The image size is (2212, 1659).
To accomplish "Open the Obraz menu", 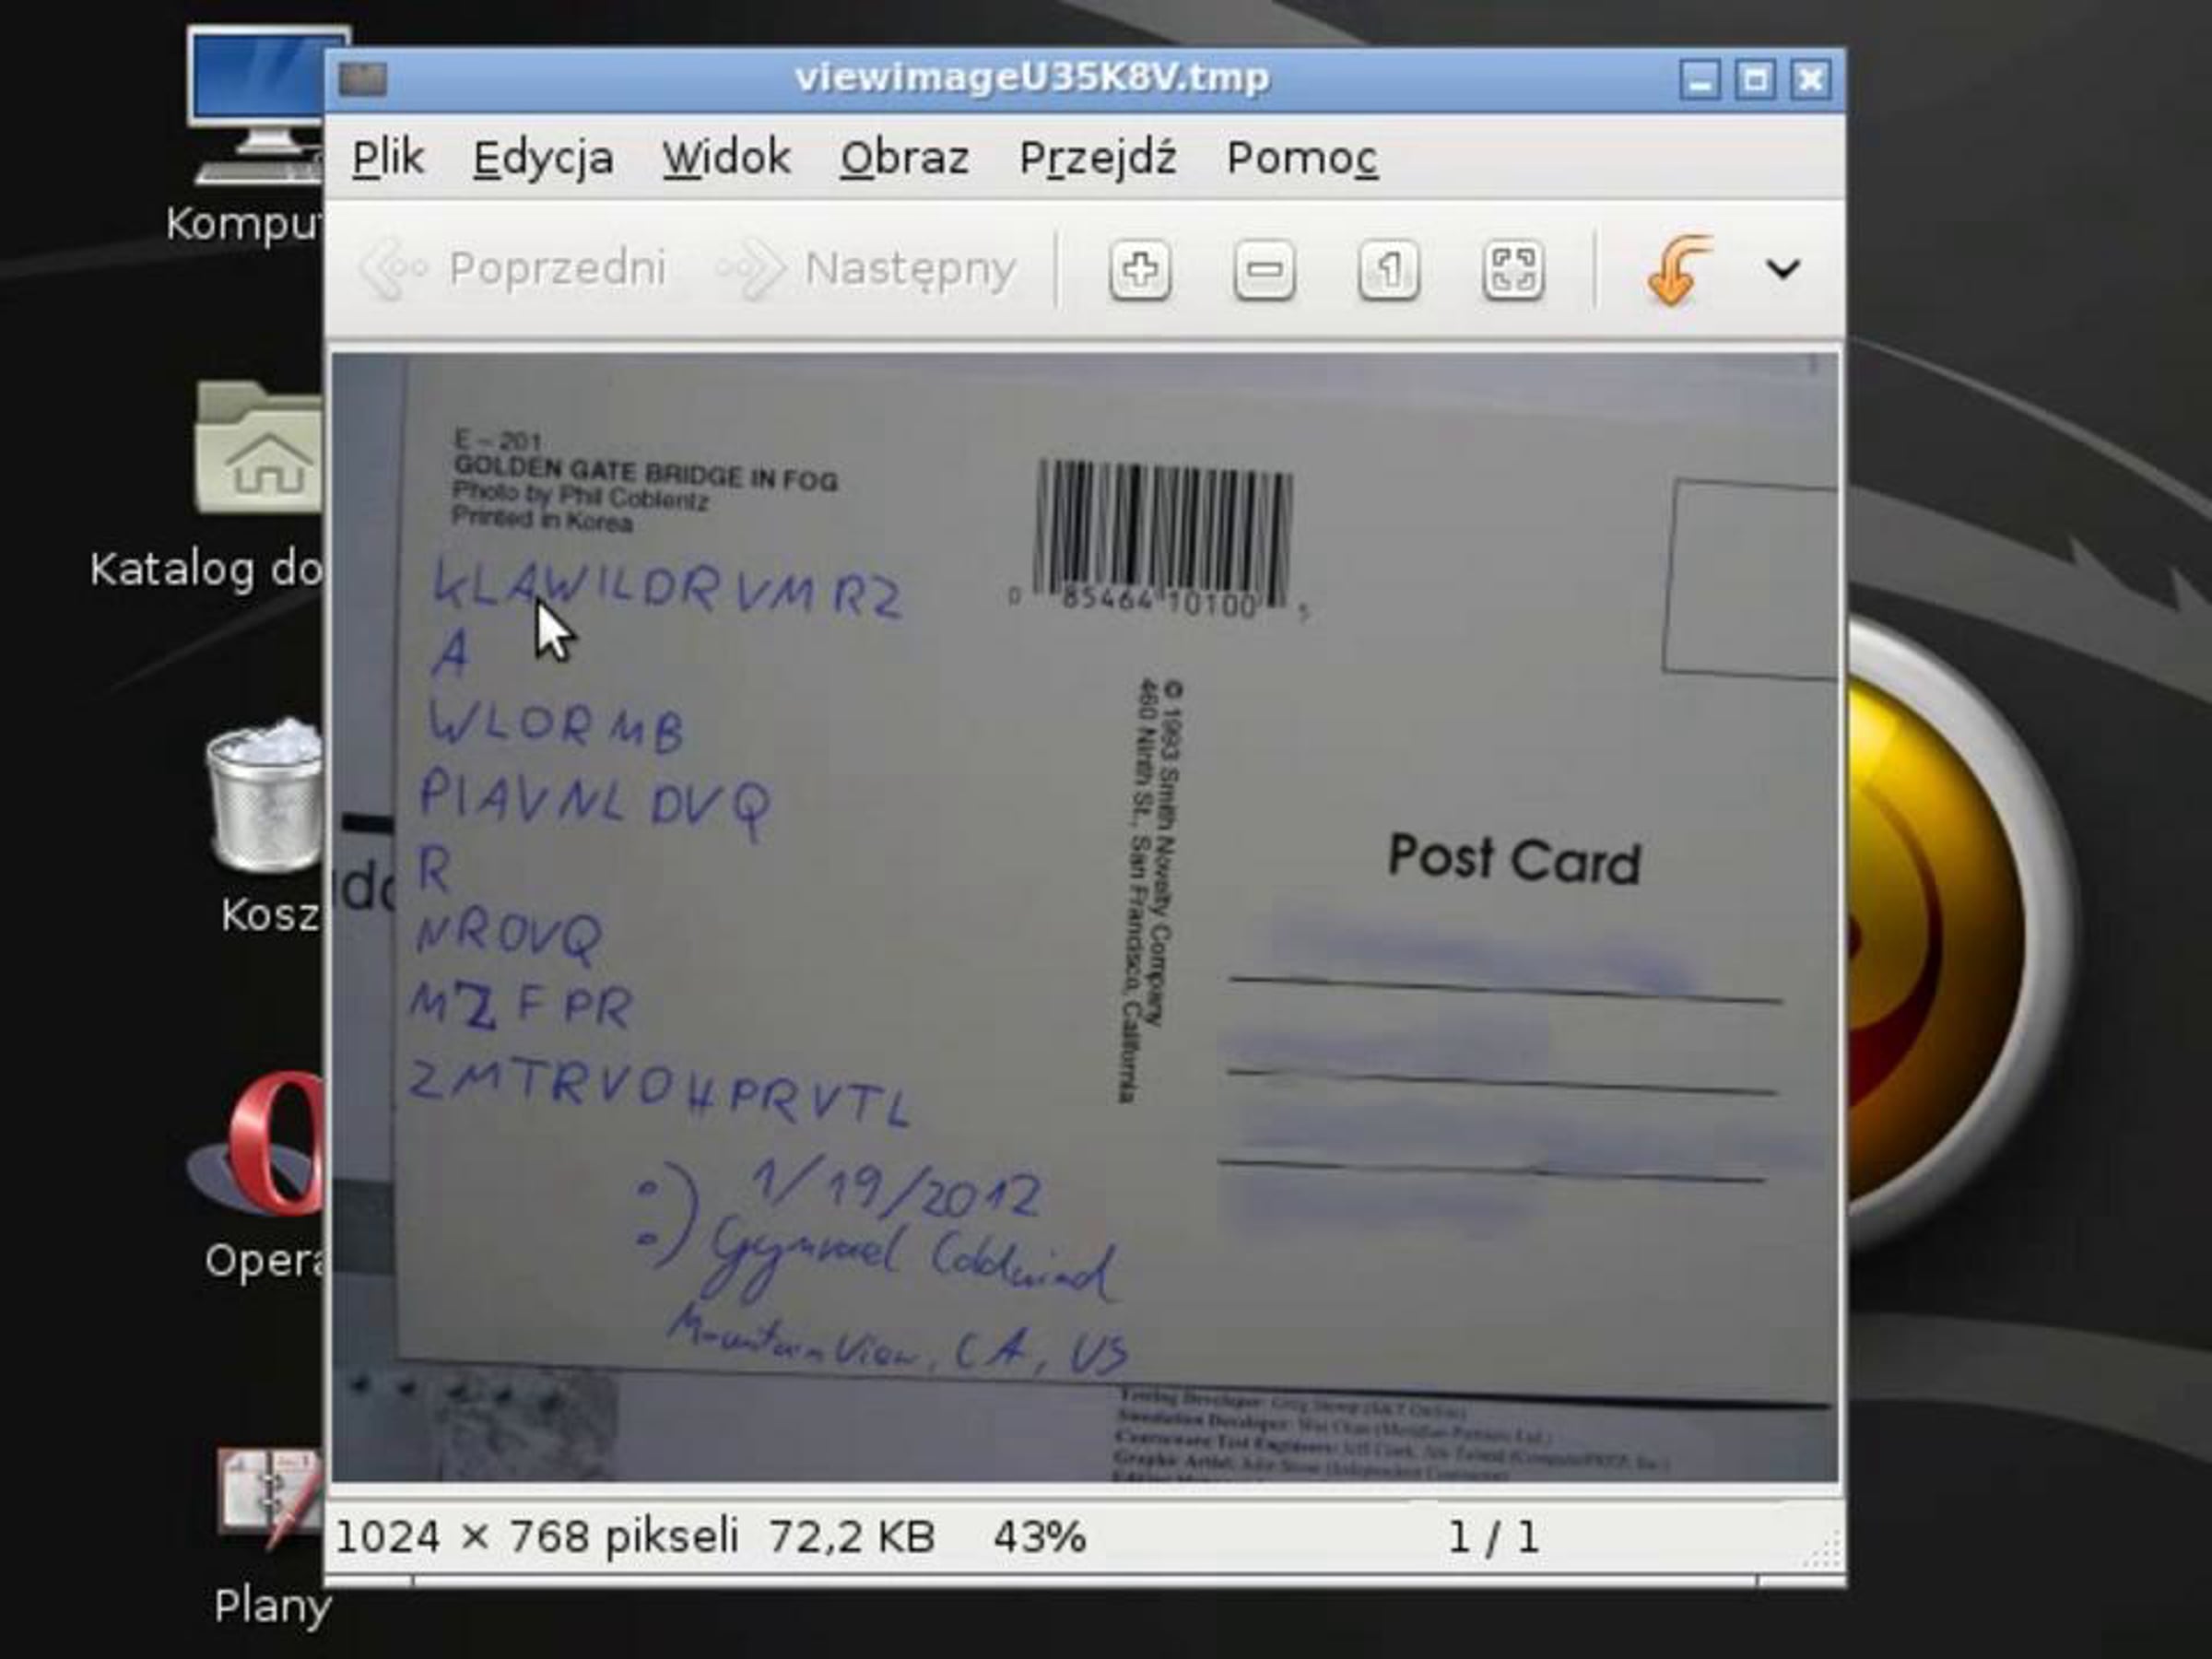I will (904, 158).
